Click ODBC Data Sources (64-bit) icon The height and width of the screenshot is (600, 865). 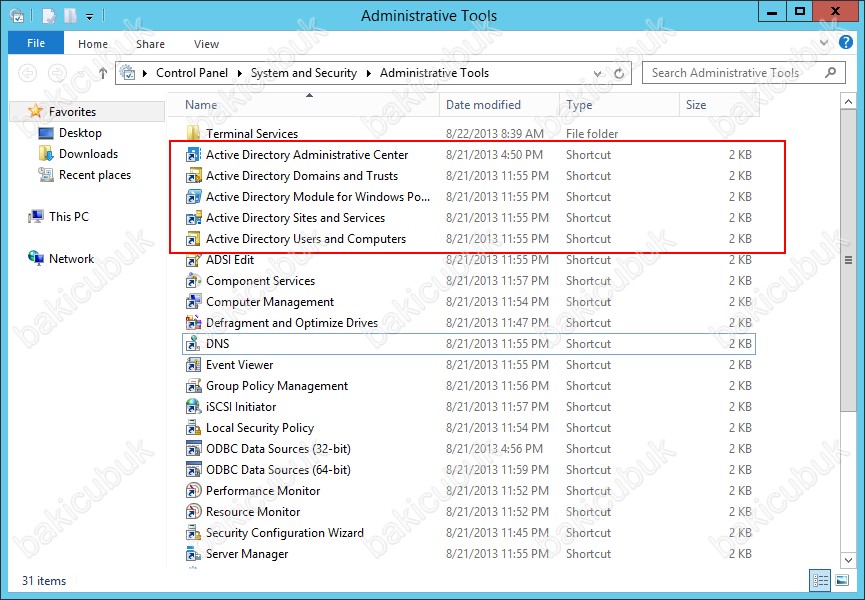193,469
